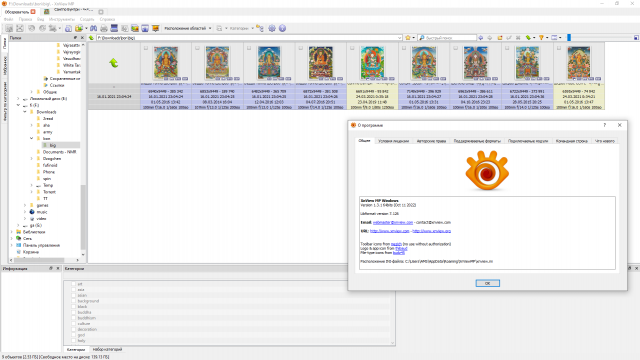Expand the Панель управления node
This screenshot has height=360, width=640.
coord(11,245)
